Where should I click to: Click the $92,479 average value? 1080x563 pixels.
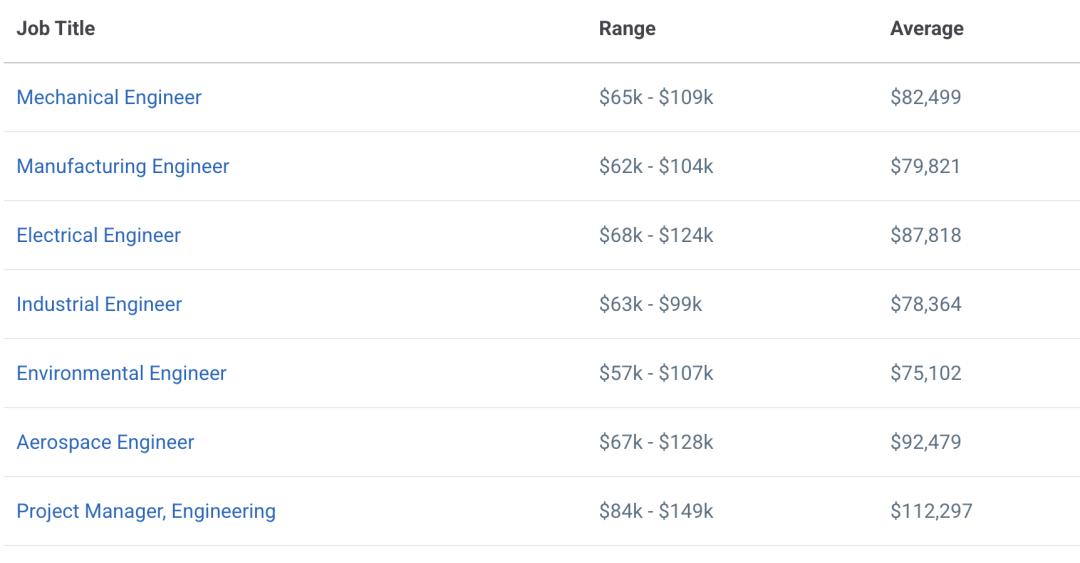925,442
